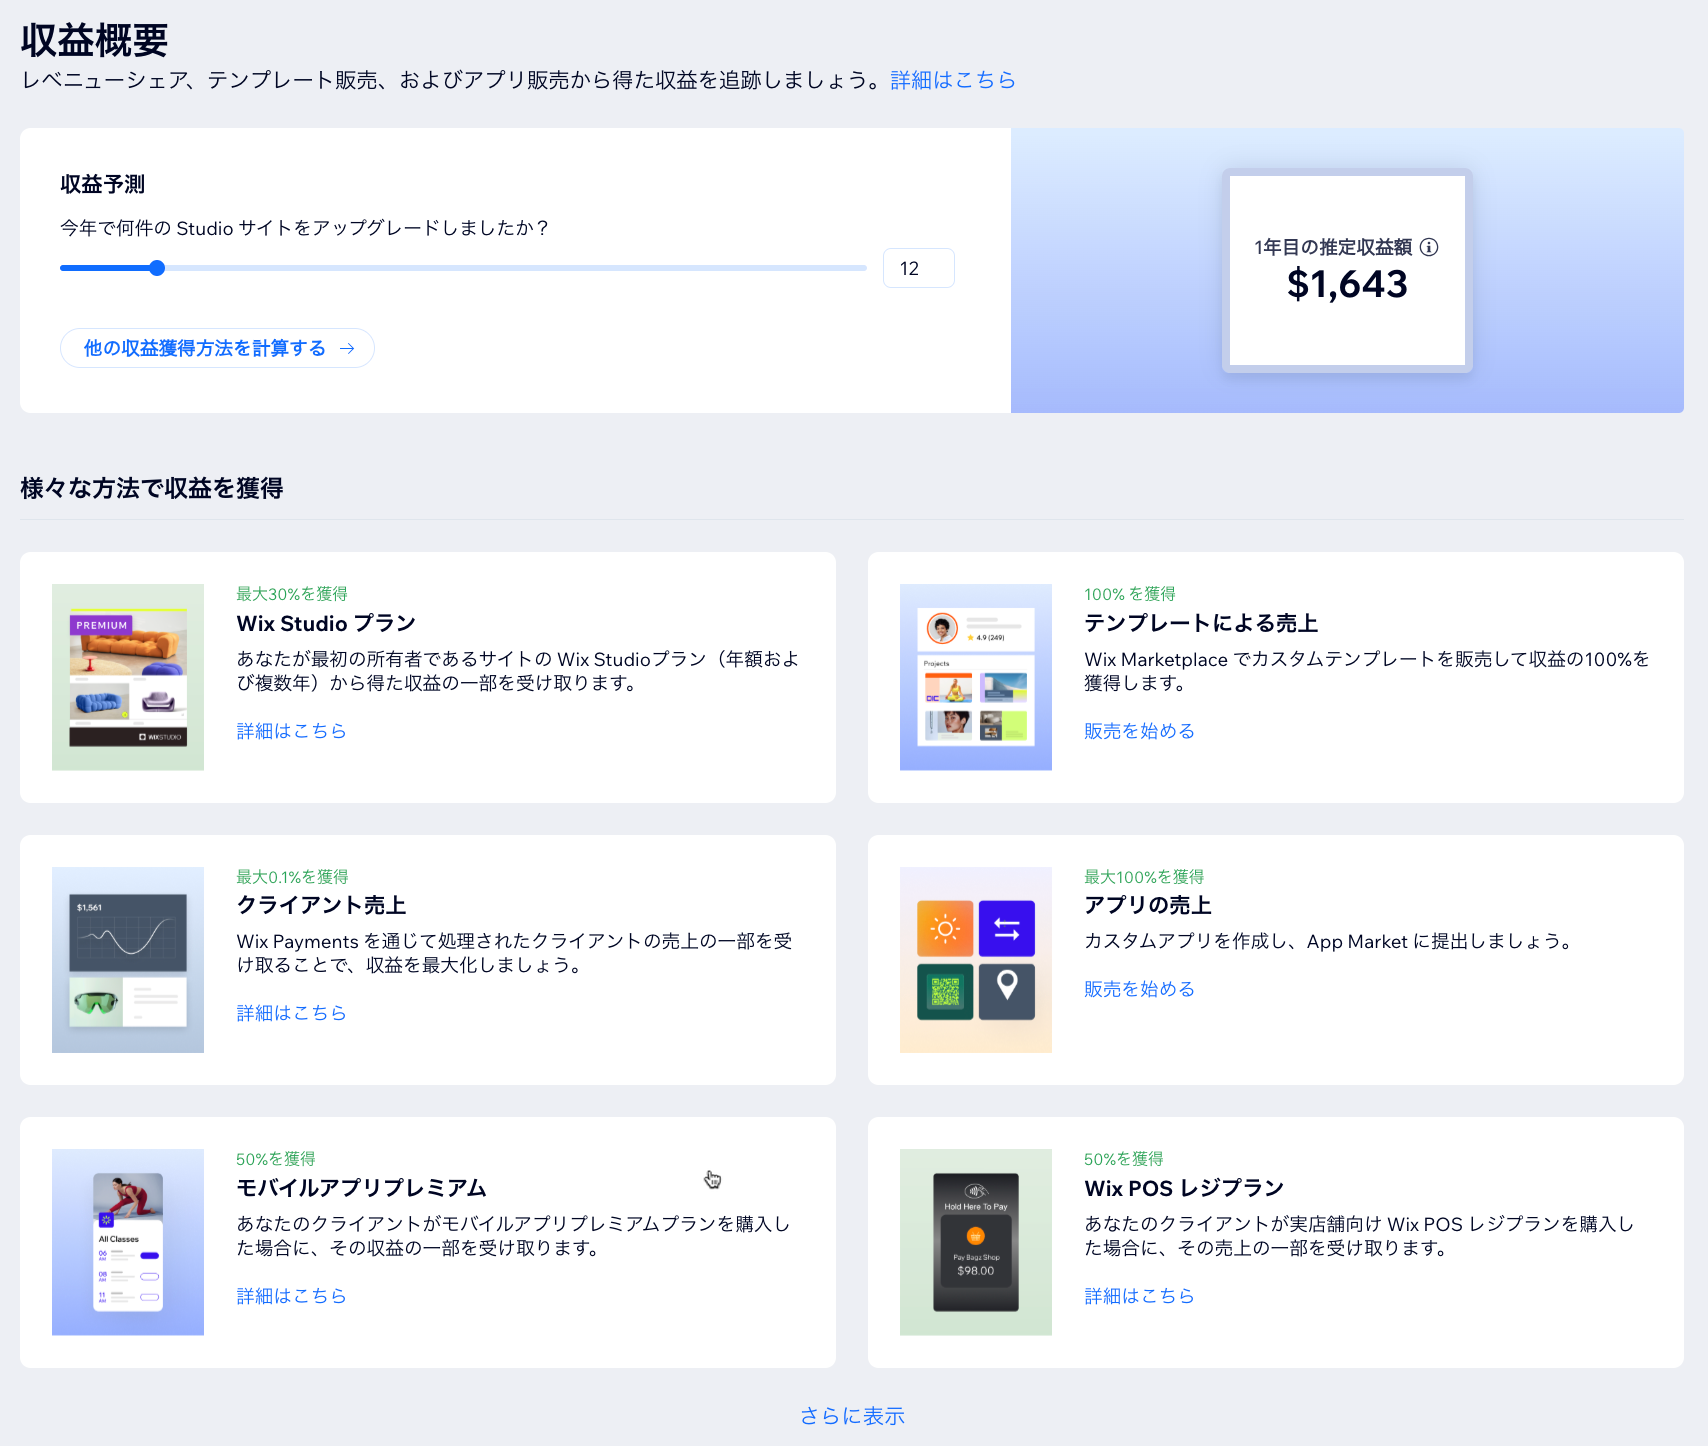Image resolution: width=1708 pixels, height=1446 pixels.
Task: Click the Wix Studio プラン premium thumbnail
Action: click(x=128, y=677)
